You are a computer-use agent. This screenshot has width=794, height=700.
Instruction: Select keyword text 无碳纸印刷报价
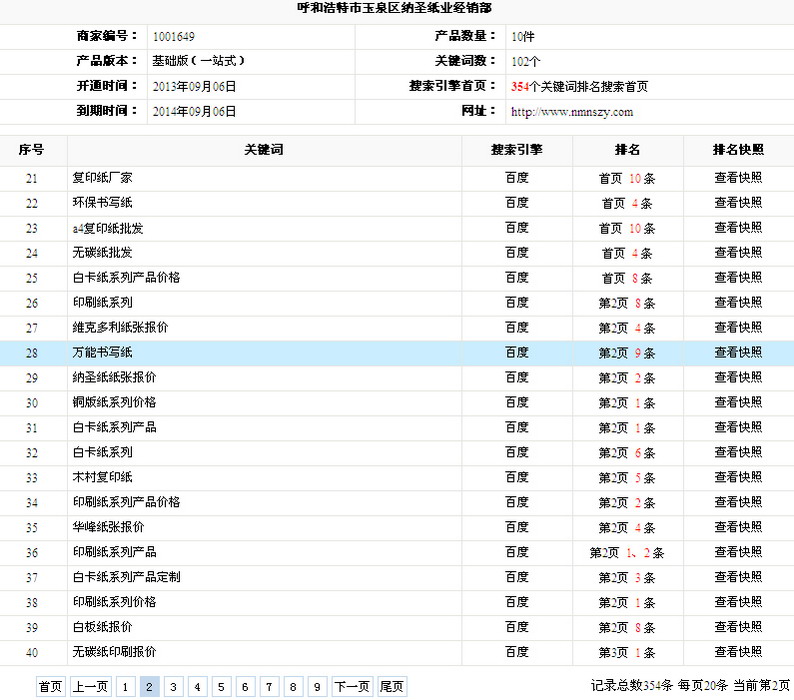pyautogui.click(x=114, y=652)
